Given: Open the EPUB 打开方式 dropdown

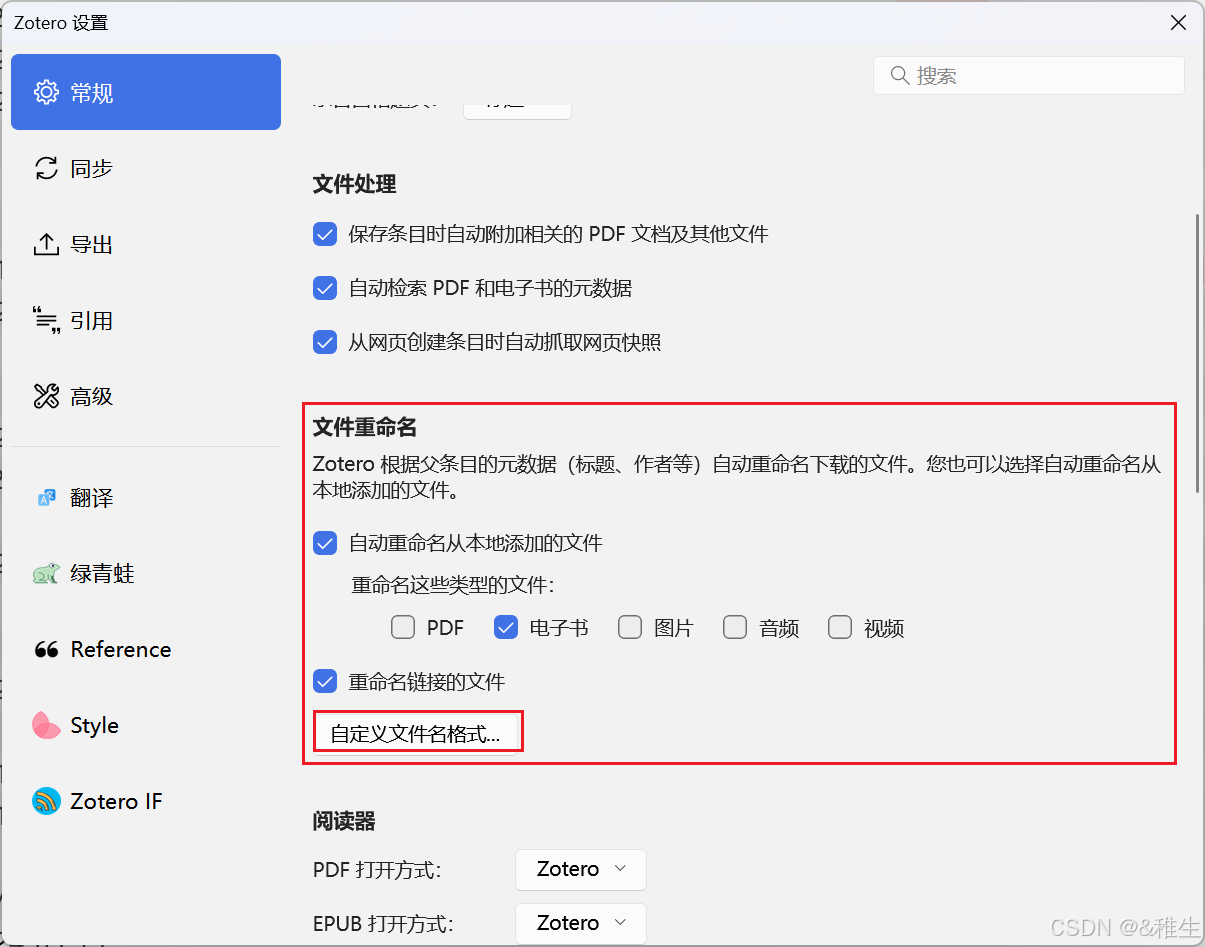Looking at the screenshot, I should click(x=581, y=923).
